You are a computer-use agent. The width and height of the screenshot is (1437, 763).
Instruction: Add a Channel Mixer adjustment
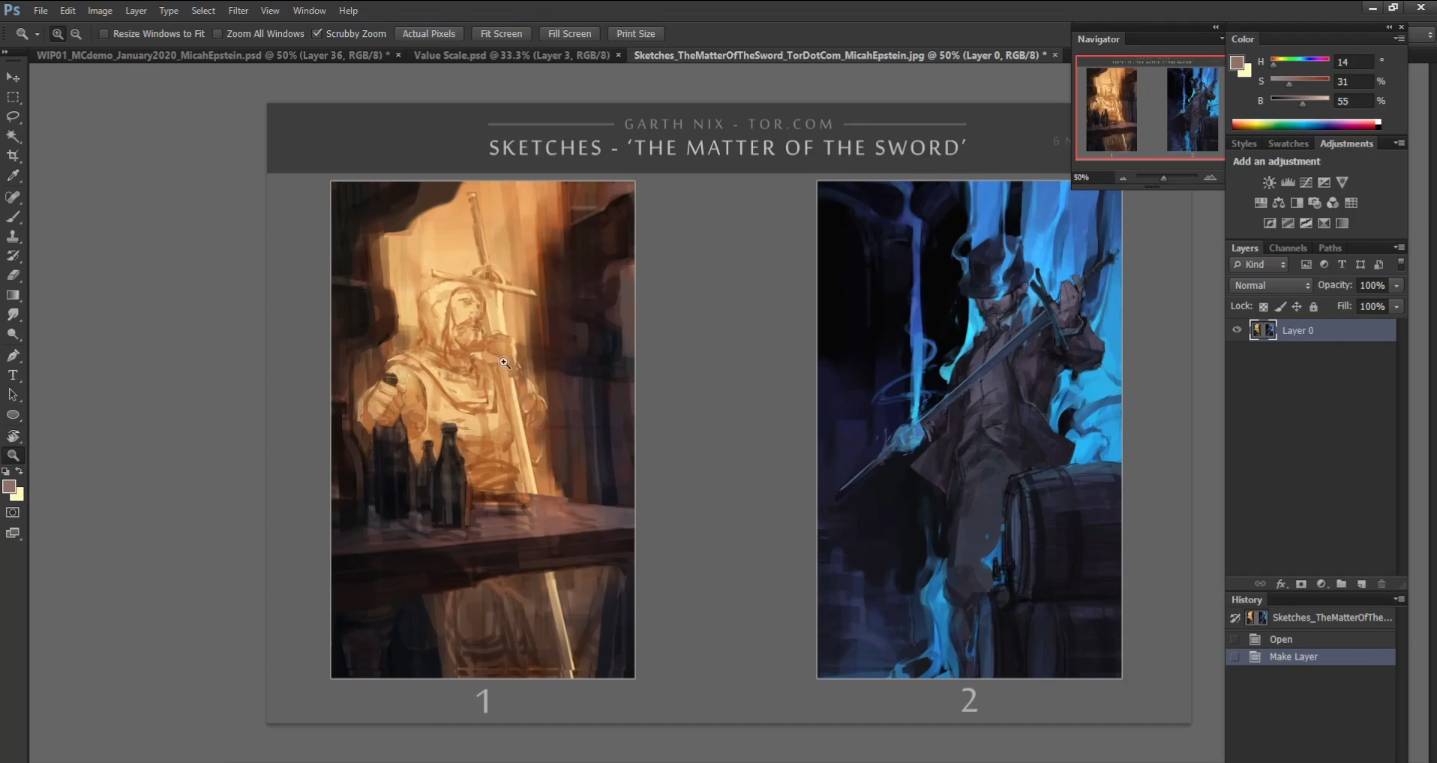click(x=1332, y=203)
